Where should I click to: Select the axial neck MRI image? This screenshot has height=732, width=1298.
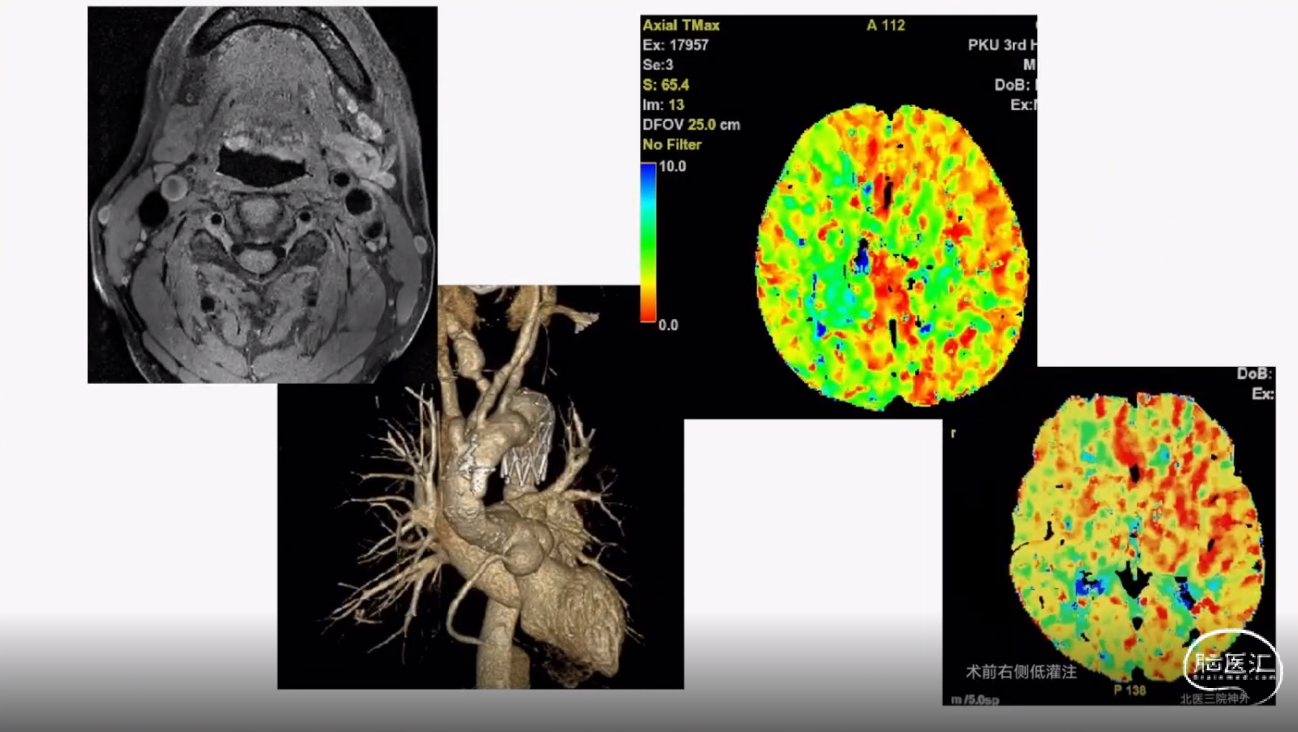(x=262, y=195)
